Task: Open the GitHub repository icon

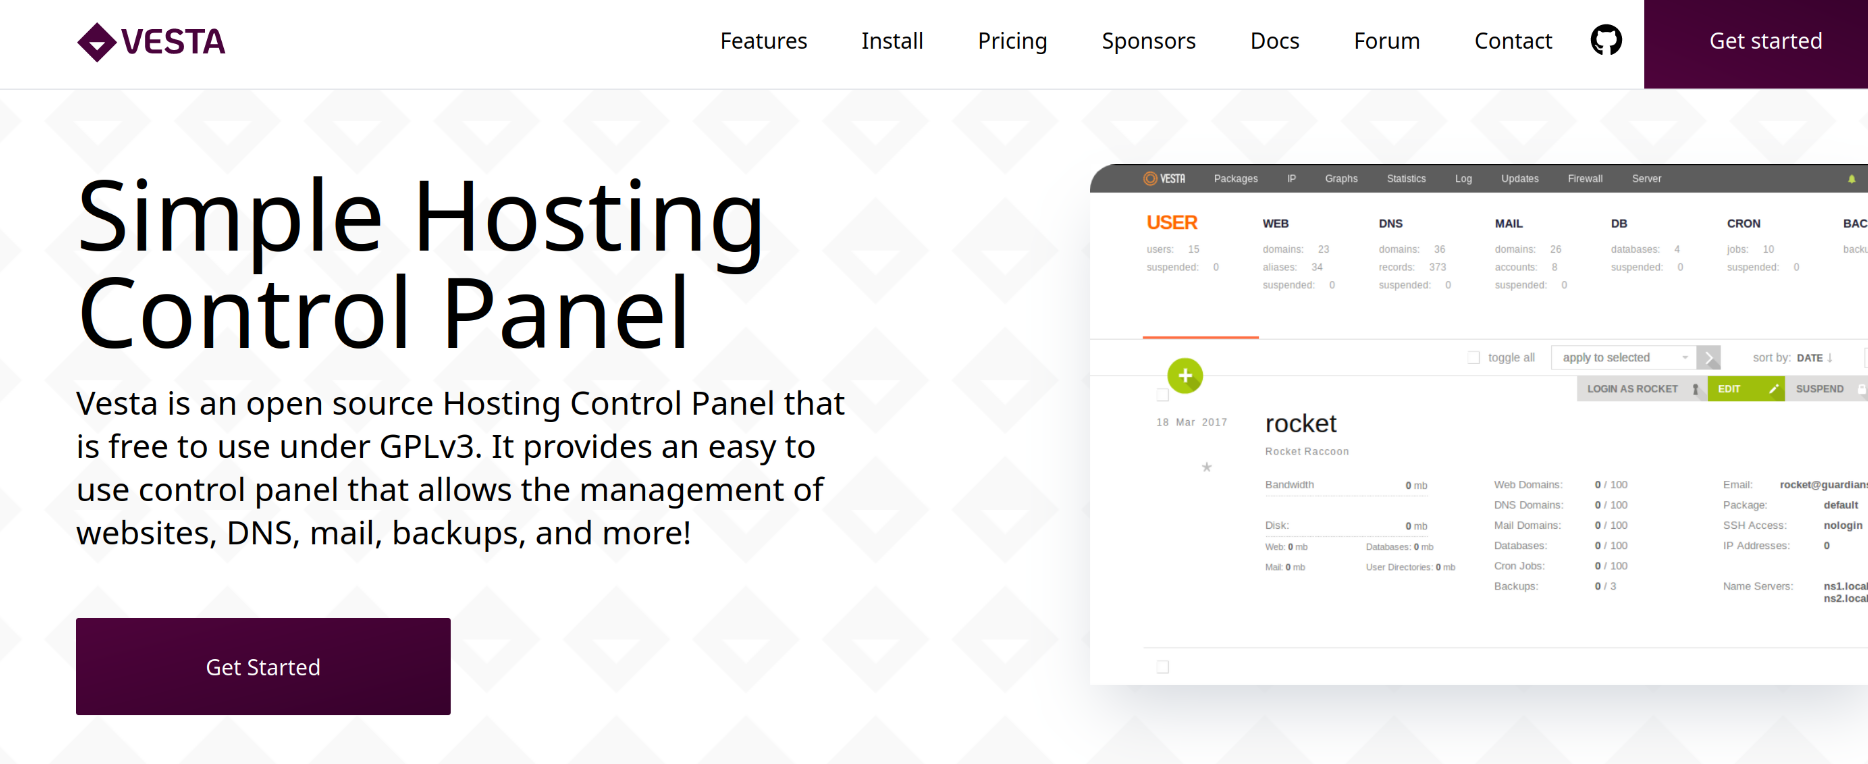Action: (x=1606, y=40)
